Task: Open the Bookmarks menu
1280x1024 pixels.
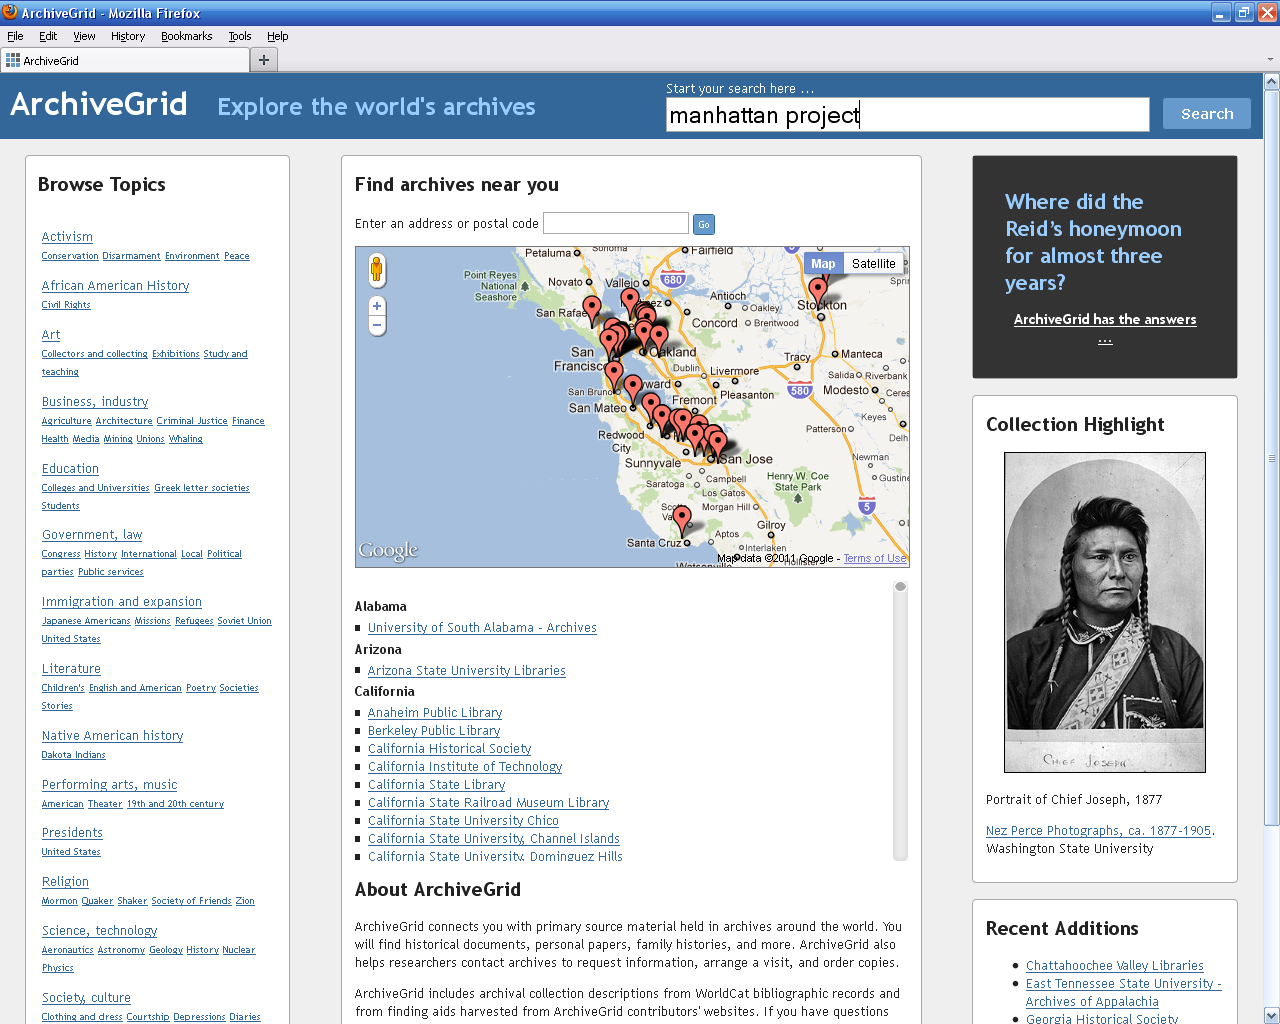Action: coord(186,36)
